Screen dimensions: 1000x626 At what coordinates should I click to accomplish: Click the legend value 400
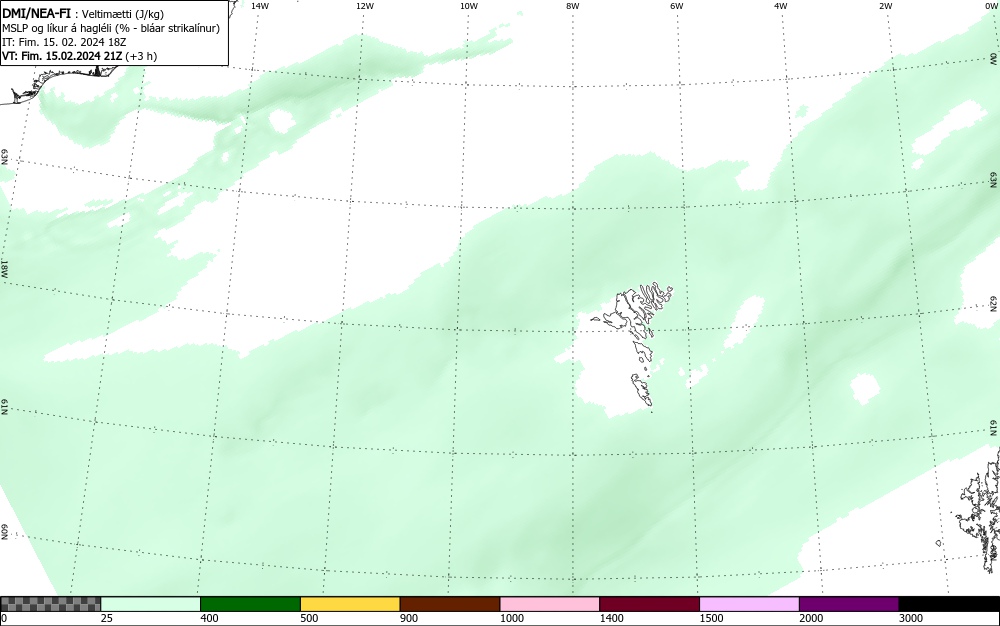click(209, 618)
